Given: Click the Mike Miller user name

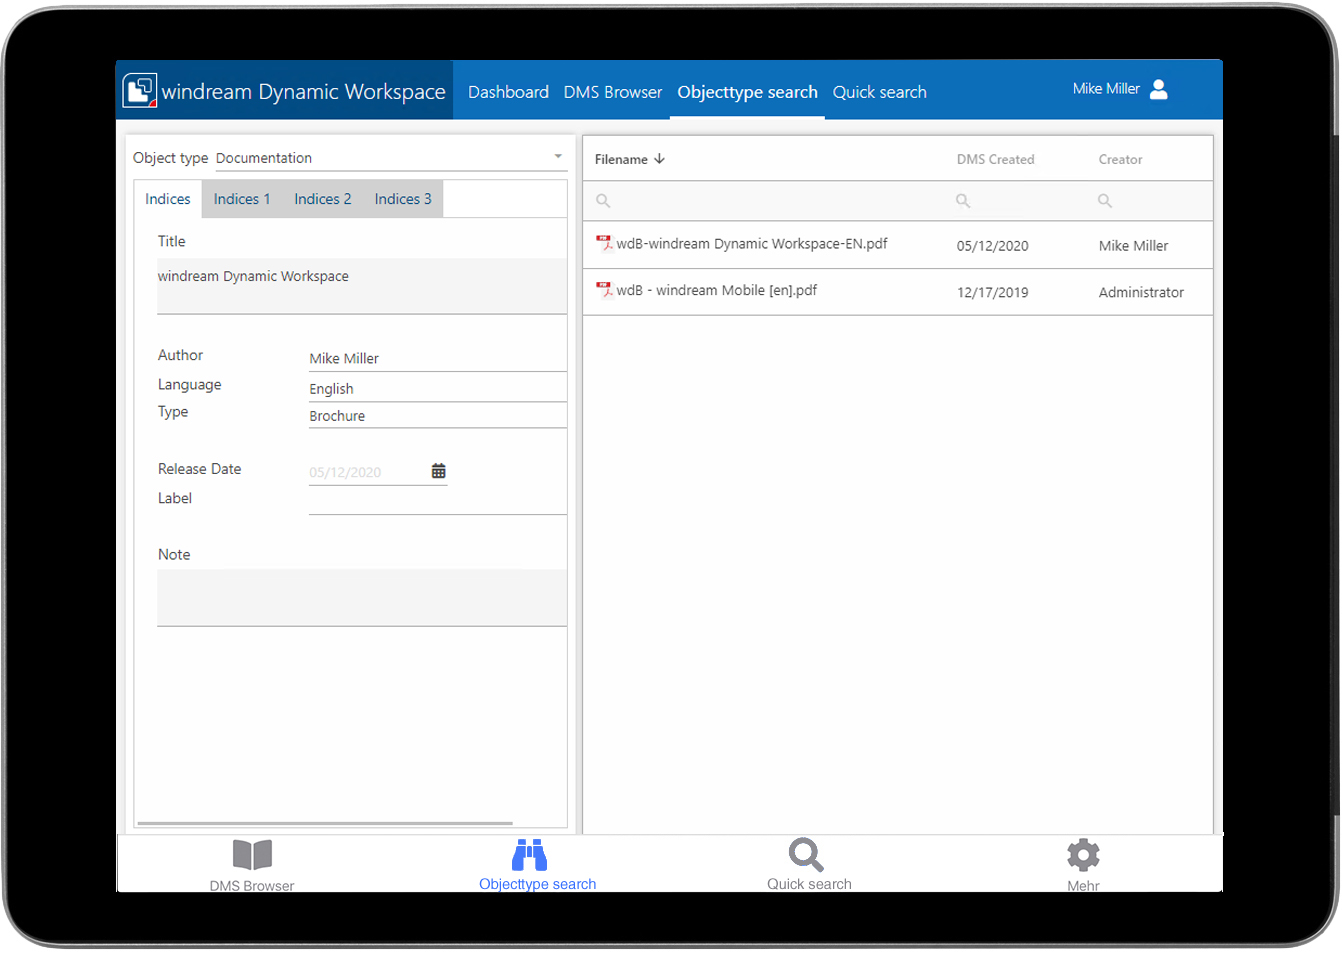Looking at the screenshot, I should (x=1106, y=89).
